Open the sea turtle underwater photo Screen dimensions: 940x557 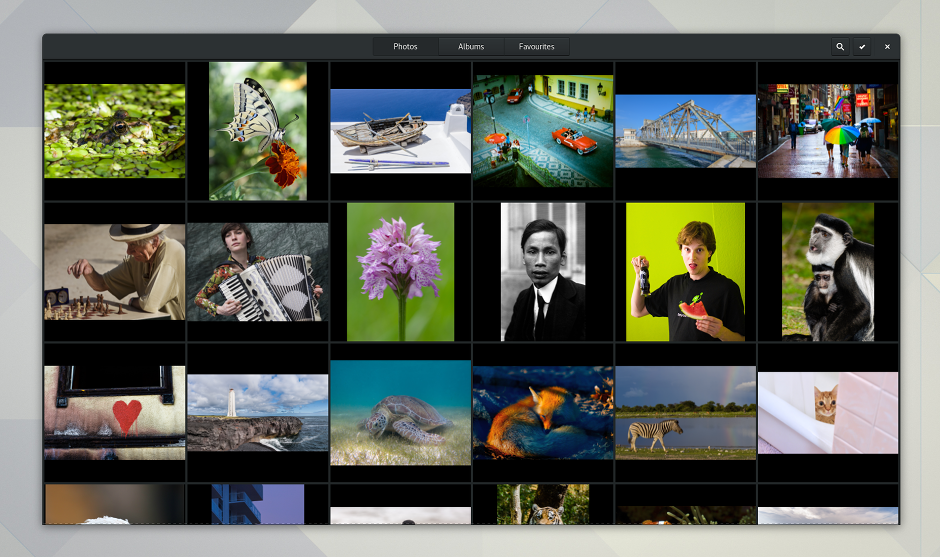400,412
